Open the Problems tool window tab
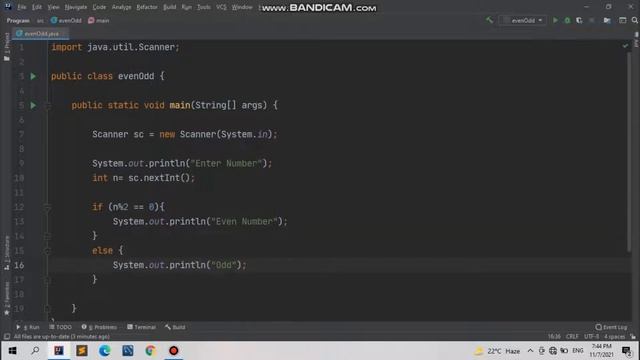 [x=99, y=327]
